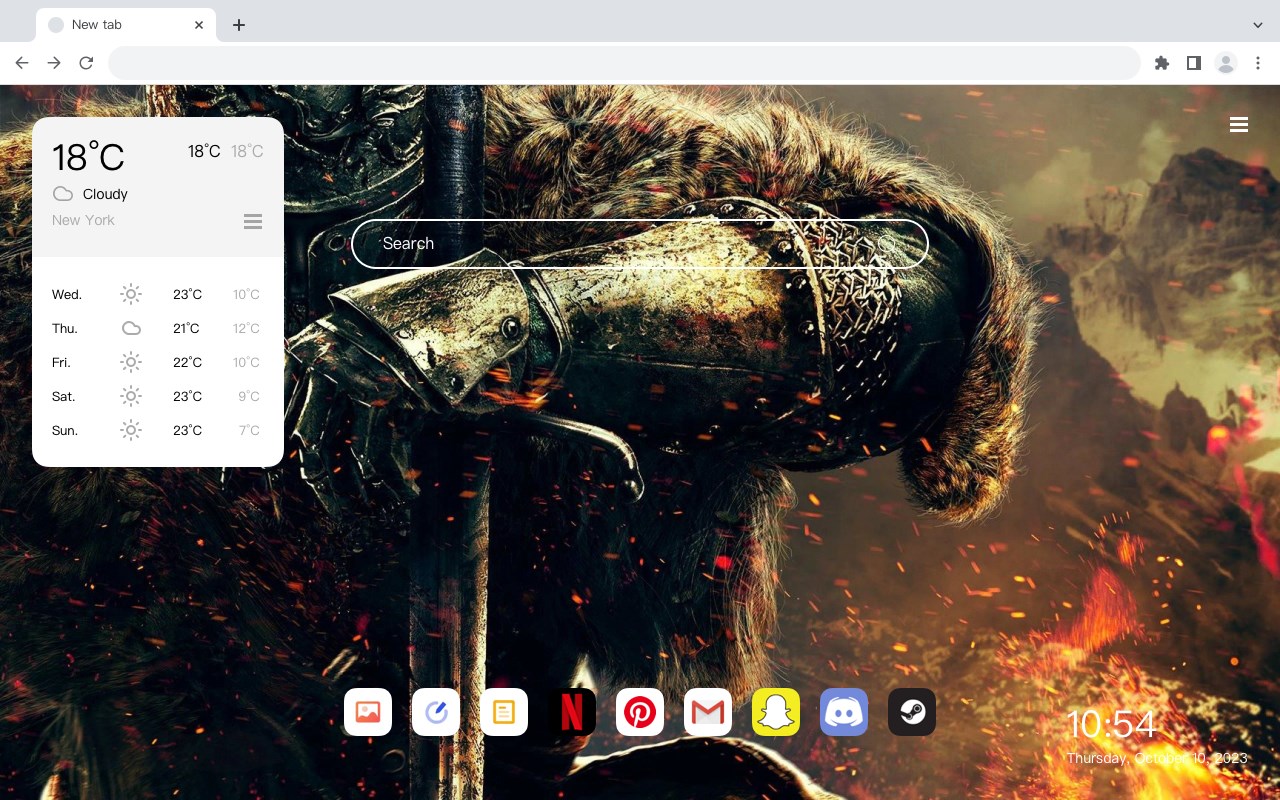Select the Sun. forecast row

158,430
